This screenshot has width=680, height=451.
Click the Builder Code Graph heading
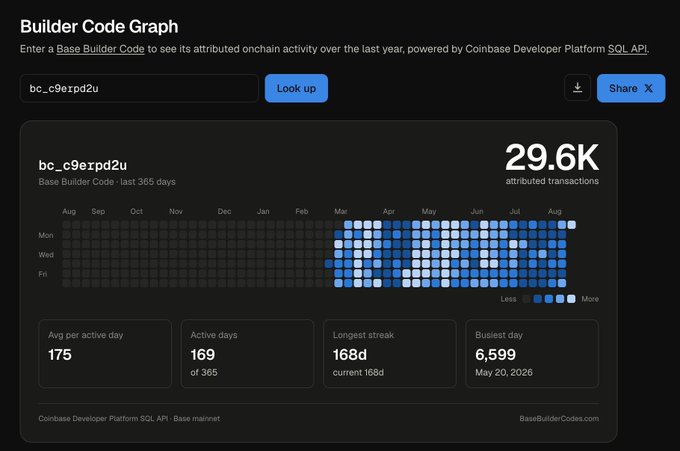click(x=99, y=26)
